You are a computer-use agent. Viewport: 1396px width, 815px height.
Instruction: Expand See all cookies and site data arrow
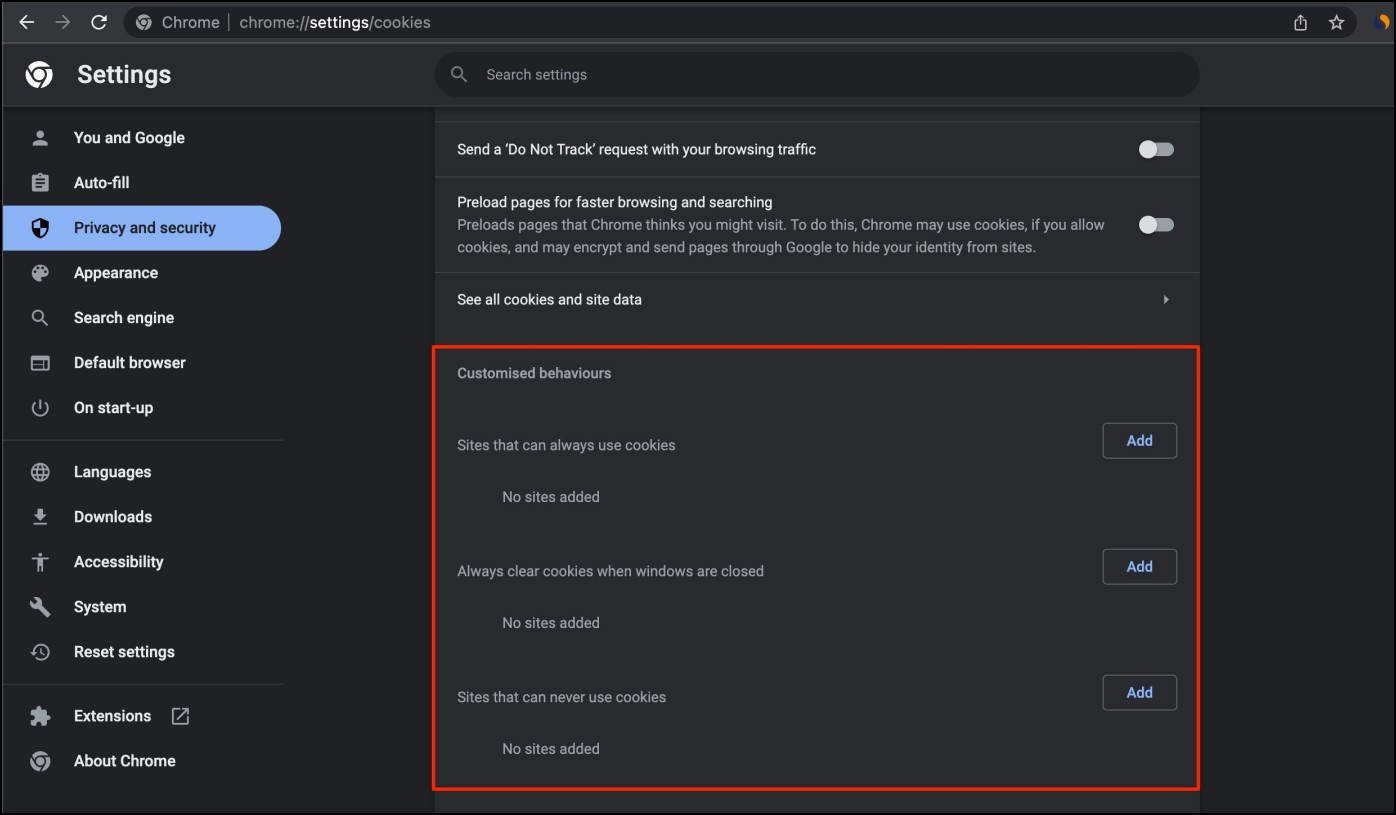(x=1166, y=300)
